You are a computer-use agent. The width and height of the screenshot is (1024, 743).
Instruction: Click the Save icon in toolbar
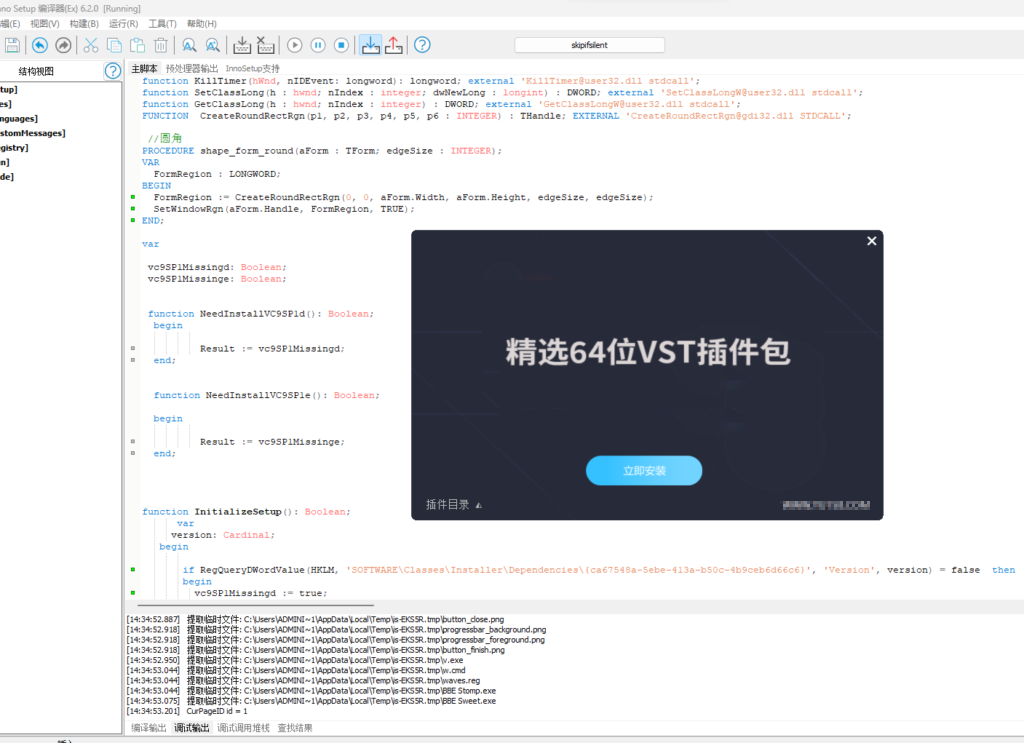click(12, 45)
